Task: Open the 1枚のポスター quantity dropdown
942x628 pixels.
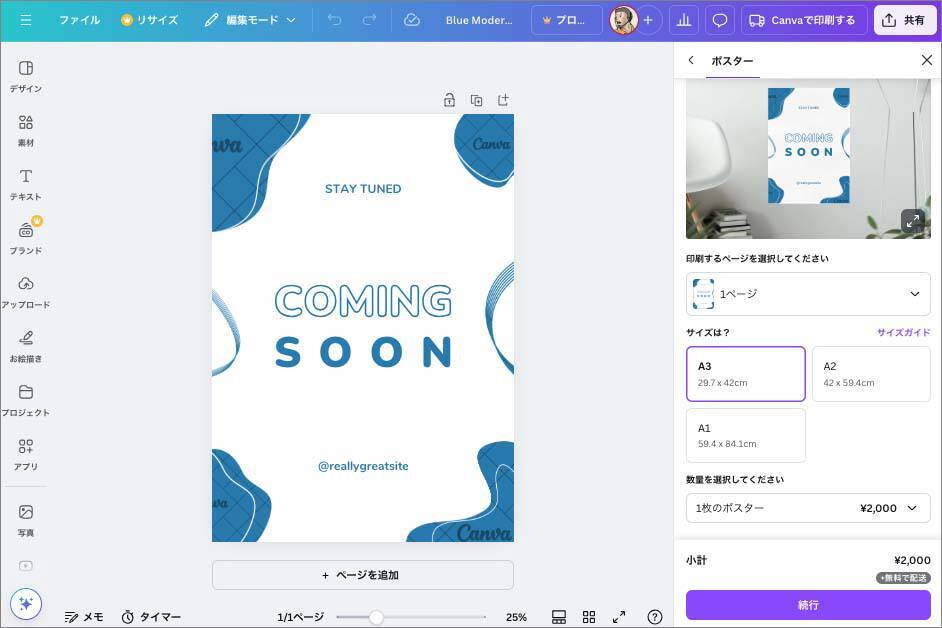Action: tap(807, 508)
